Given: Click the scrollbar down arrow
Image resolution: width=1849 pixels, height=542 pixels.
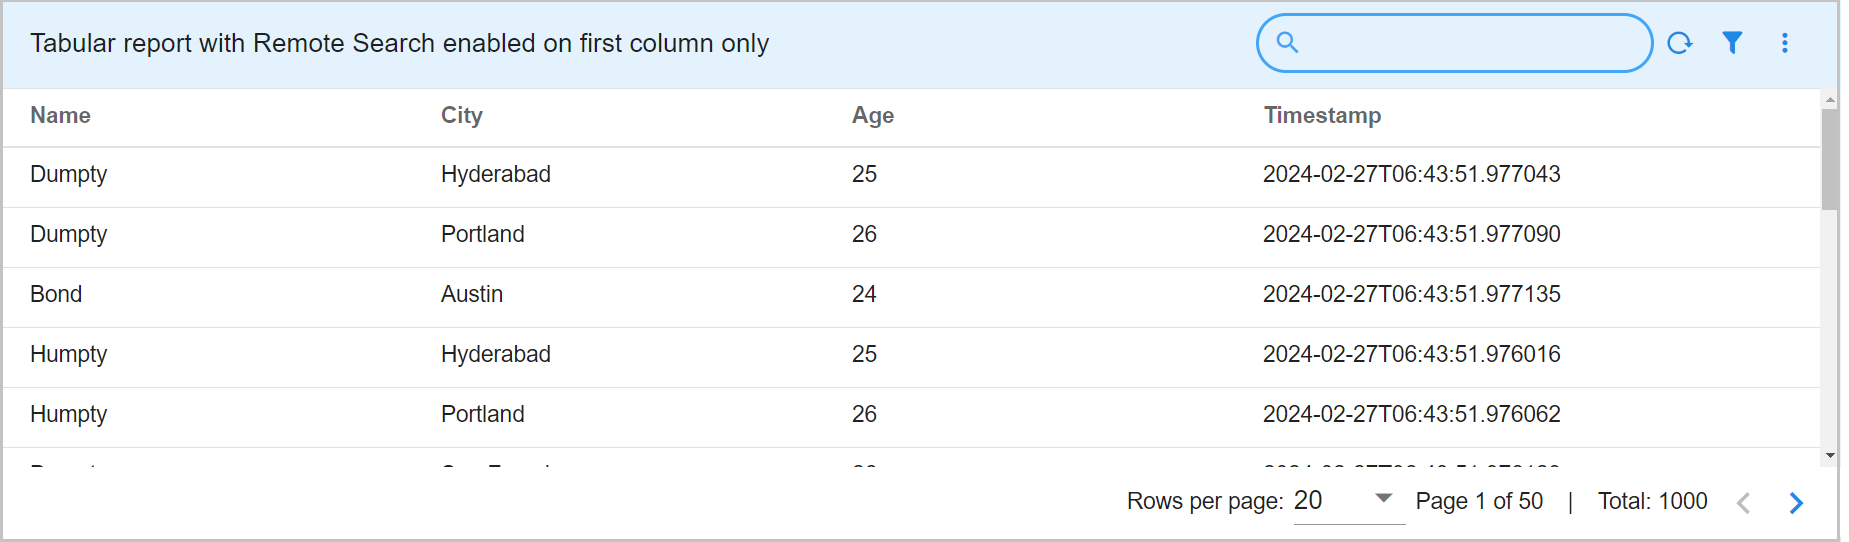Looking at the screenshot, I should tap(1830, 456).
